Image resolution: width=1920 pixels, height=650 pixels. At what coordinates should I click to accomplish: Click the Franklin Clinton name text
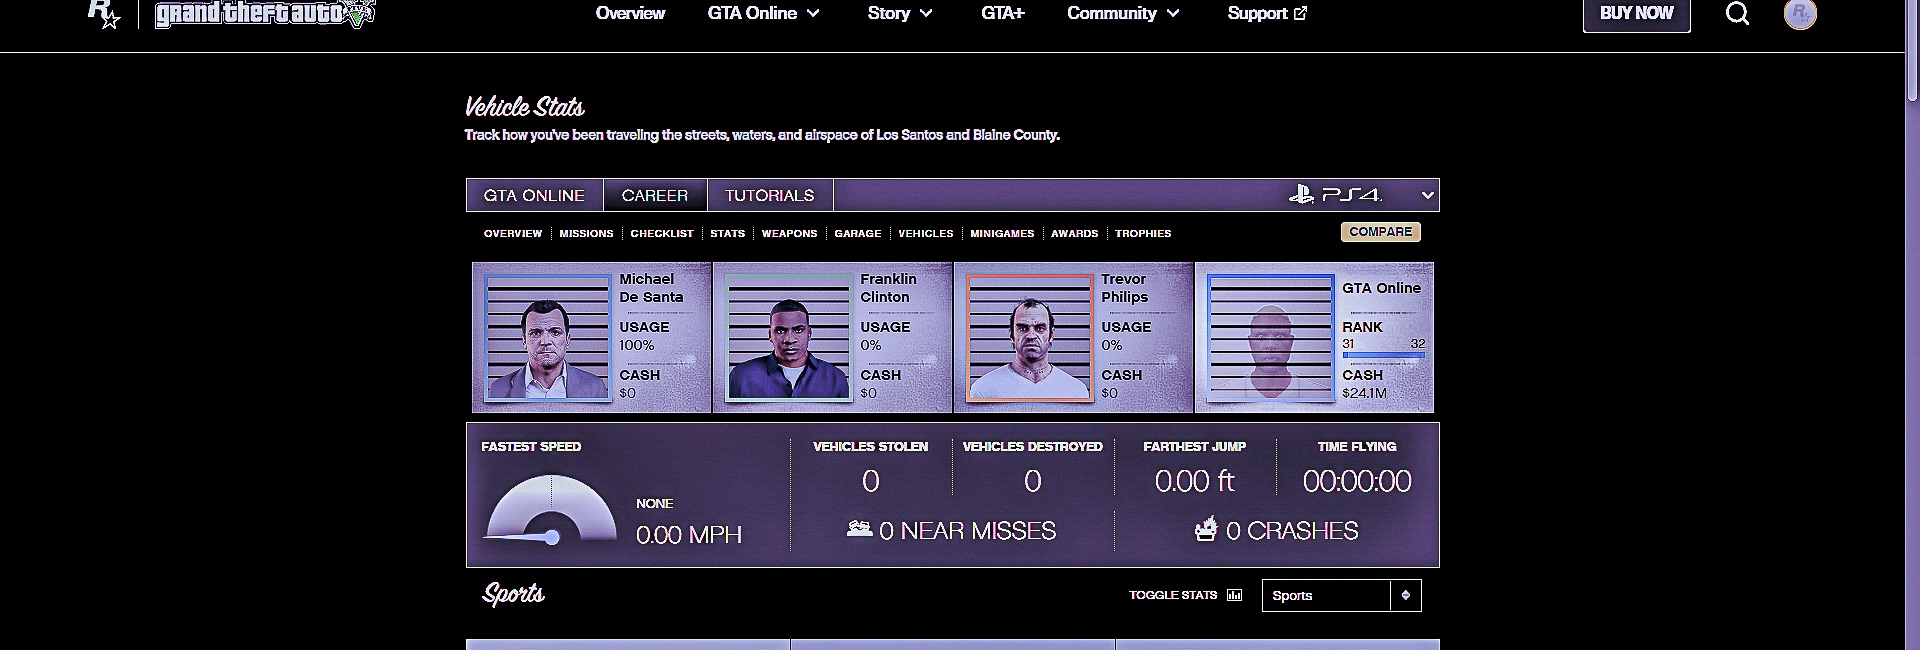pyautogui.click(x=888, y=288)
